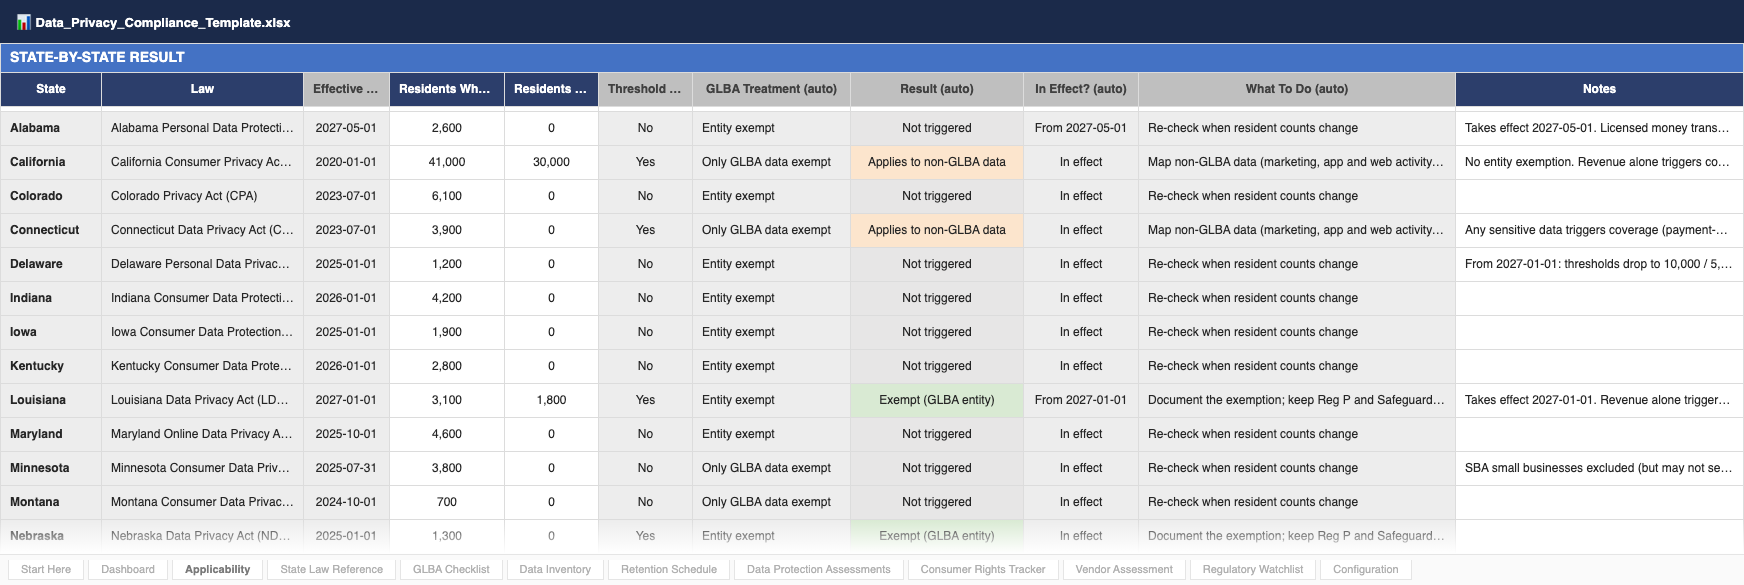Click Maryland Online Data Privacy law cell
Screen dimensions: 1744x585
tap(202, 434)
